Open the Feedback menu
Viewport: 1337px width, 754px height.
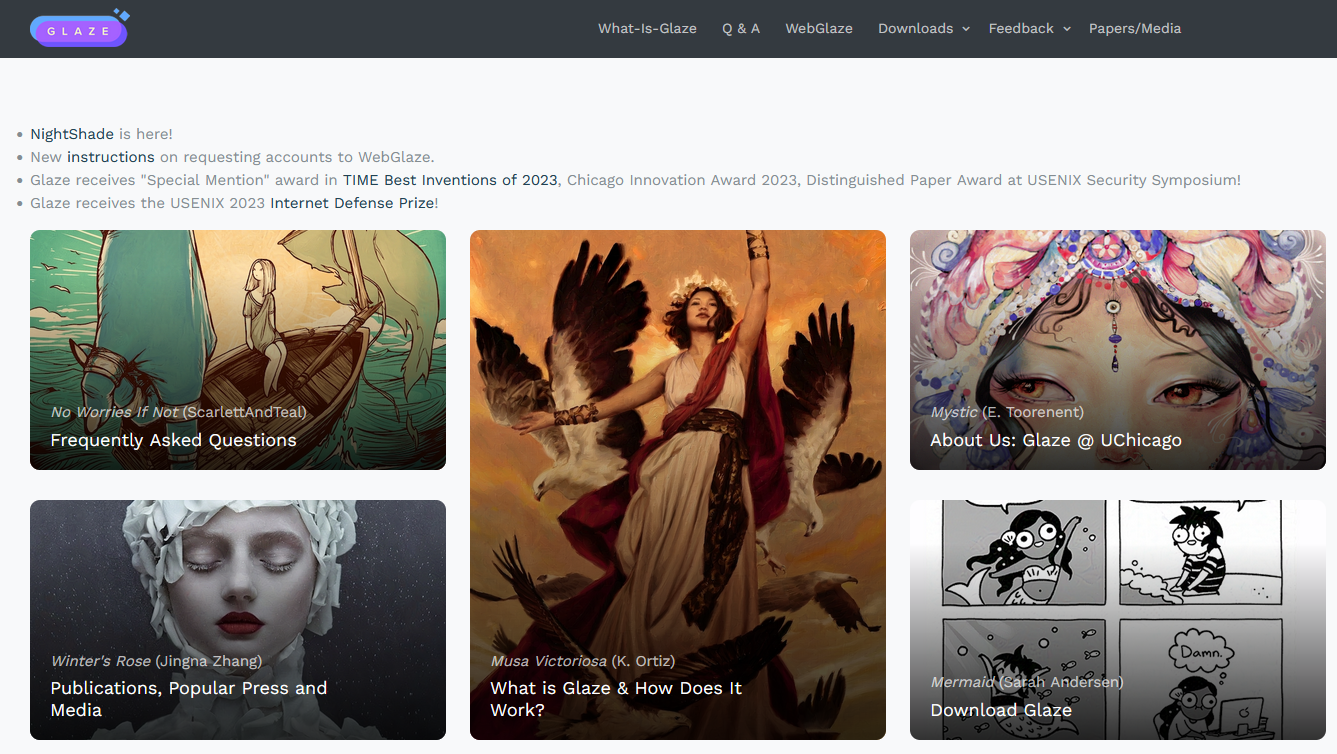click(1021, 29)
